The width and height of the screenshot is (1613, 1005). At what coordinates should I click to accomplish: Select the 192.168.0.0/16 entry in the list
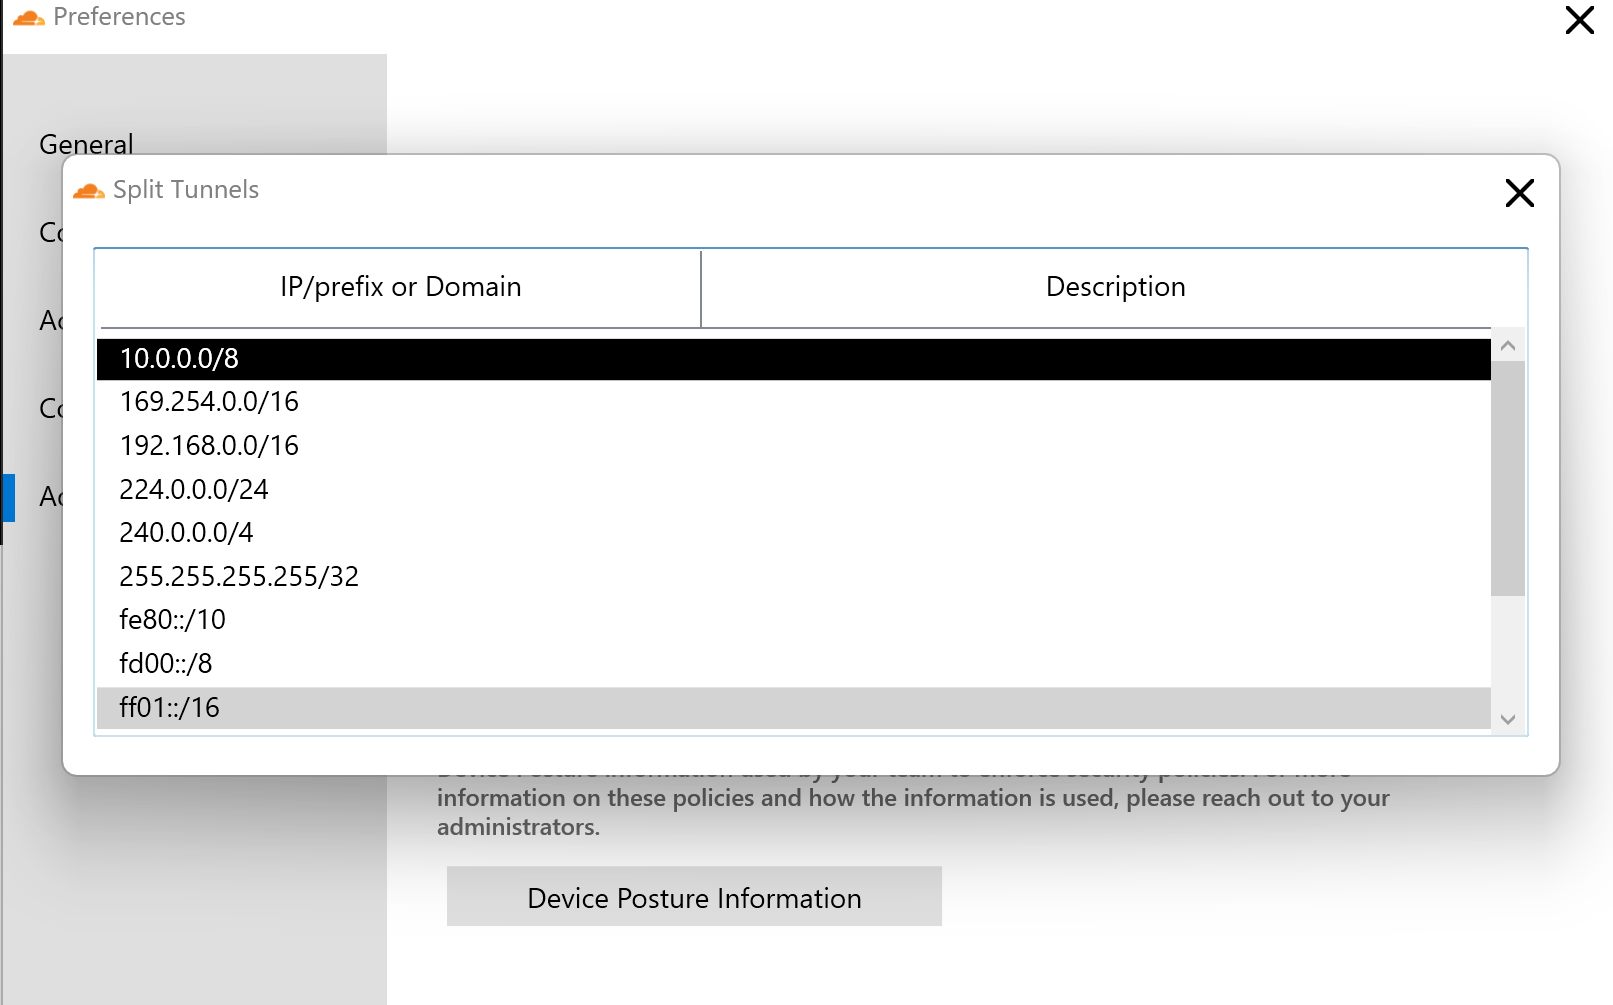pyautogui.click(x=400, y=445)
